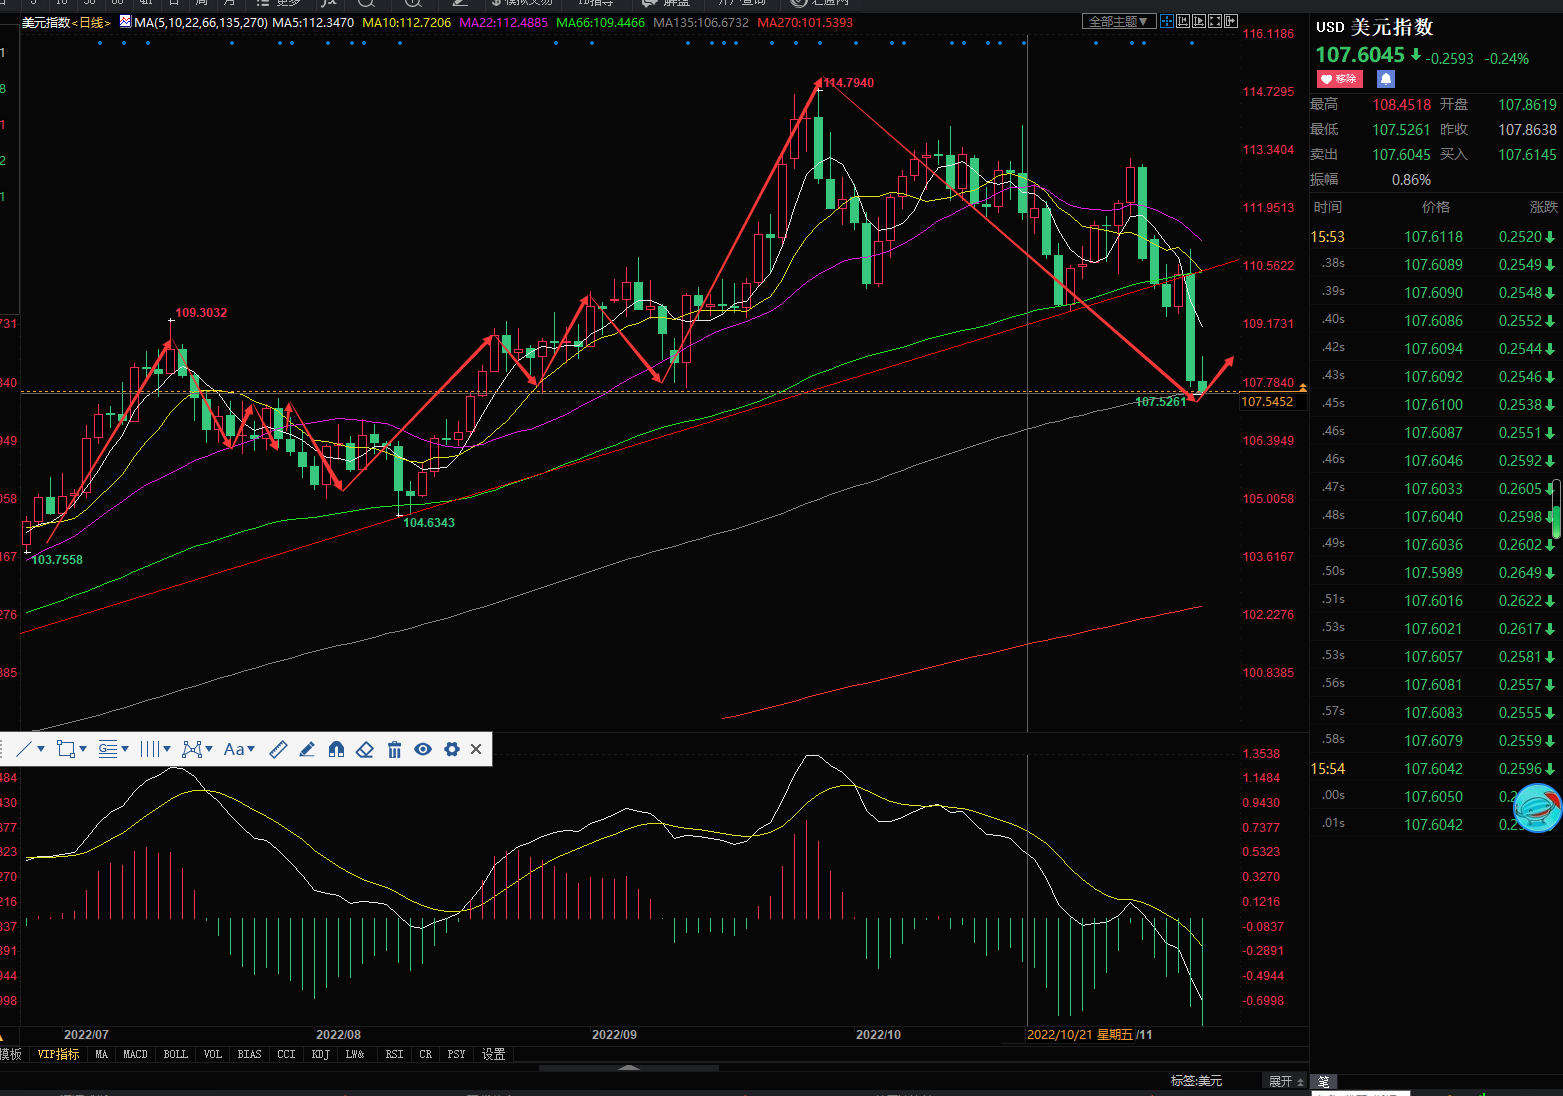The height and width of the screenshot is (1096, 1563).
Task: Expand Gann lines tool dropdown arrow
Action: (125, 749)
